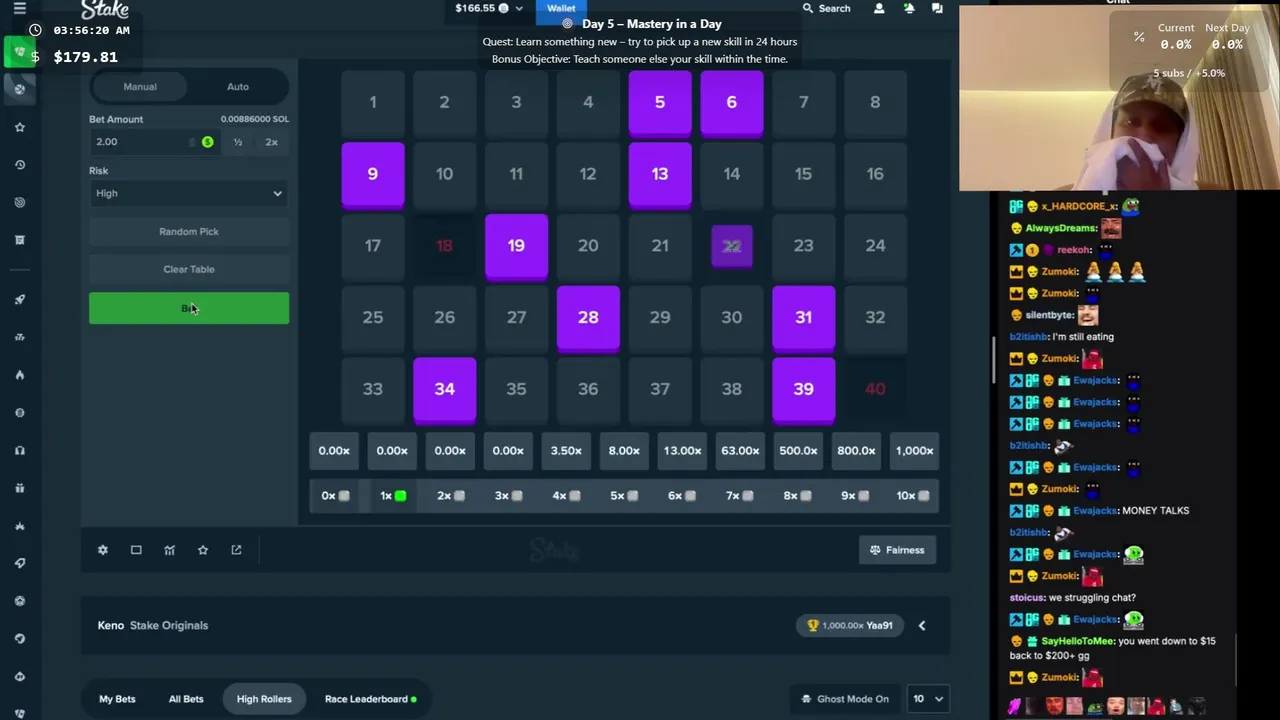
Task: Click 'MONEY TALKS' chat message by Ewajacks
Action: click(1155, 511)
